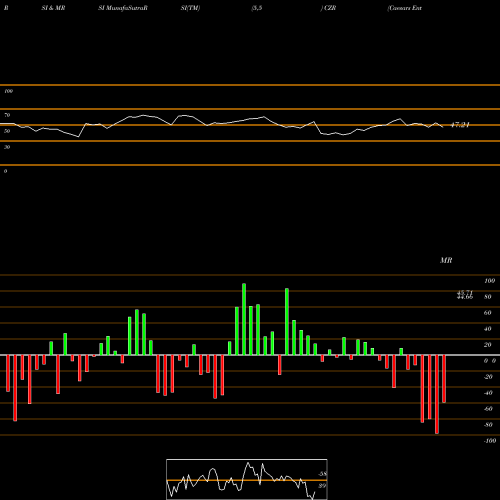Click the value 39 in mini chart
This screenshot has width=500, height=500.
pyautogui.click(x=322, y=486)
